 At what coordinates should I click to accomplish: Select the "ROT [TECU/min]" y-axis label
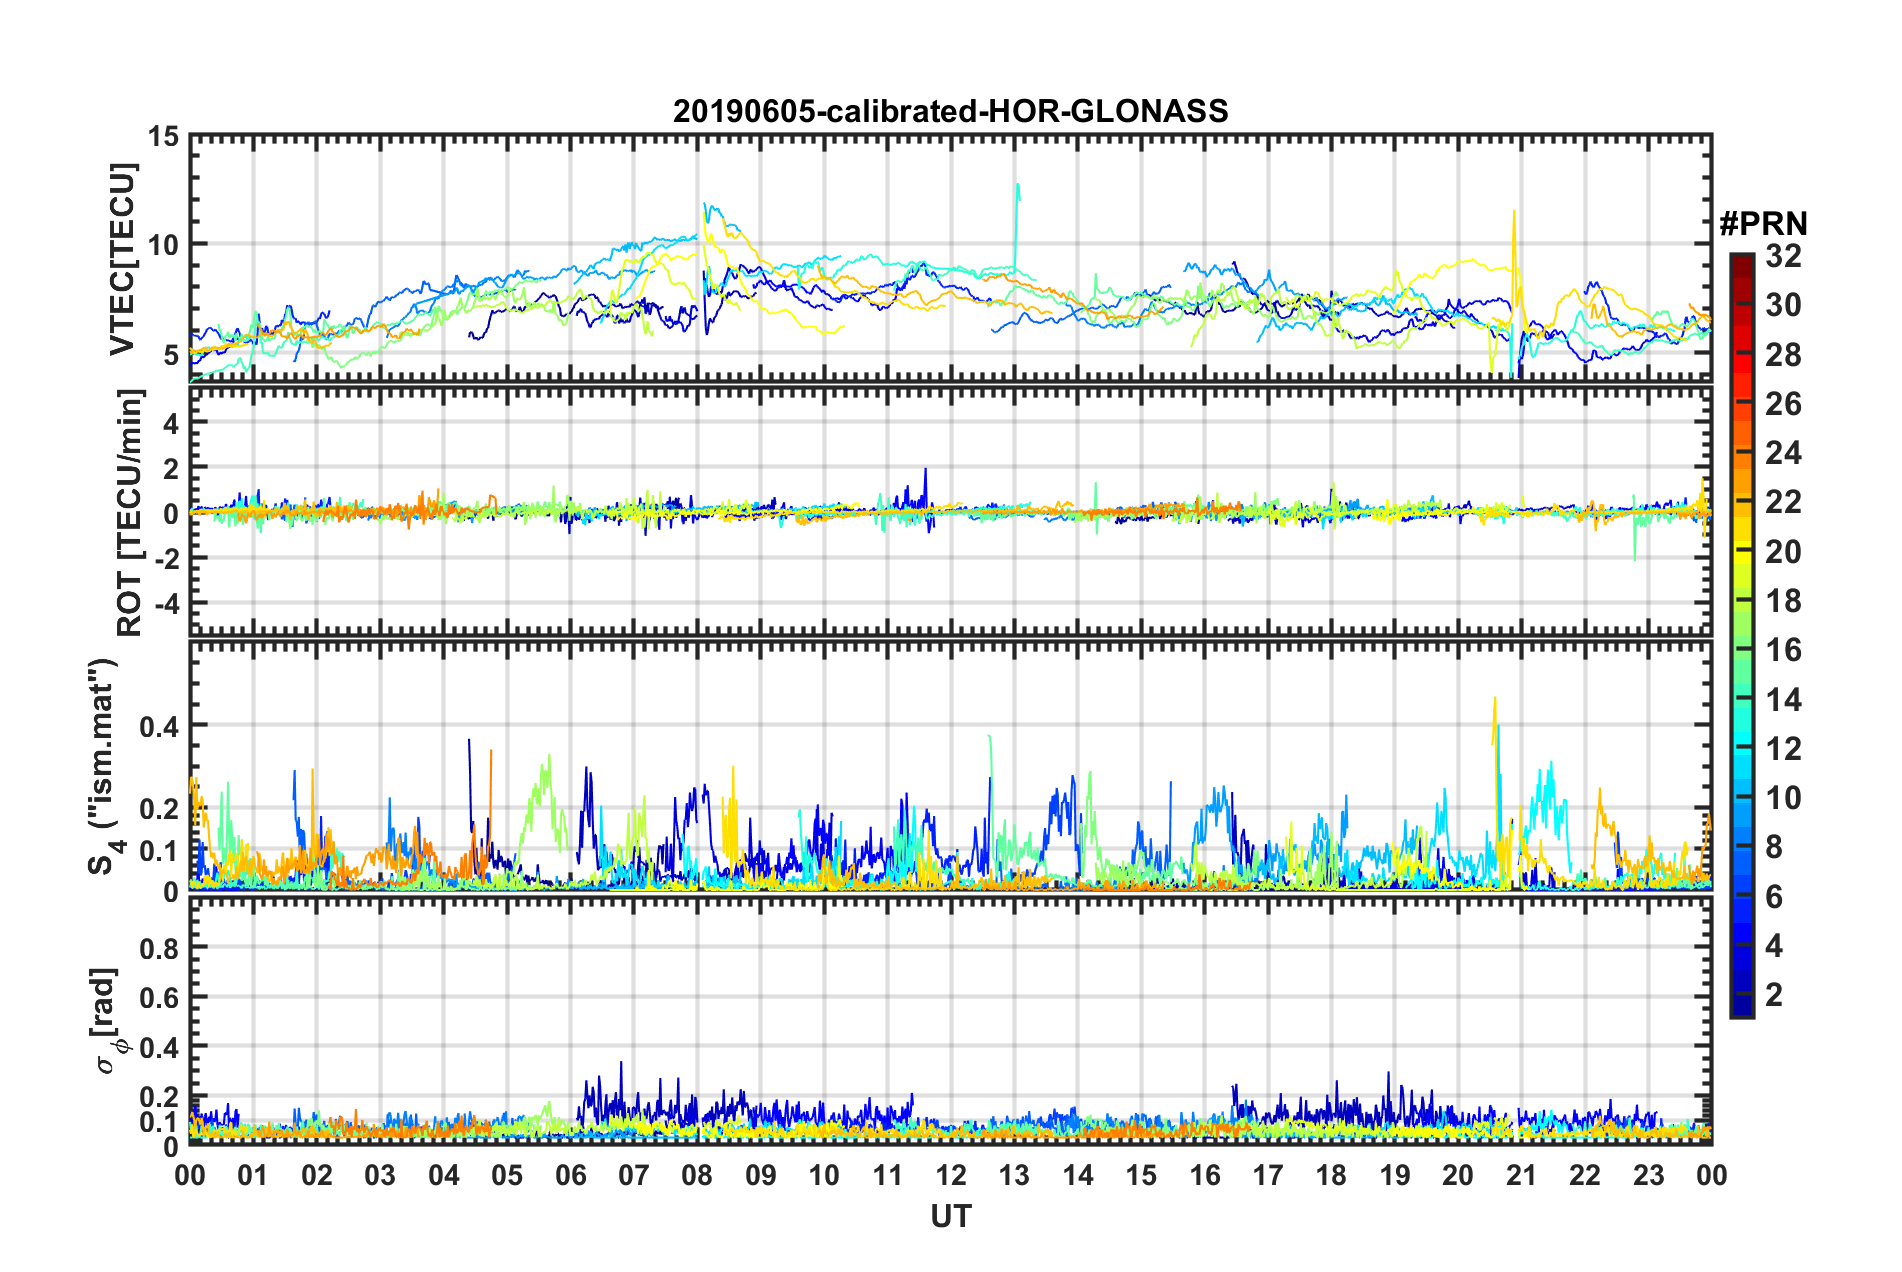click(130, 513)
